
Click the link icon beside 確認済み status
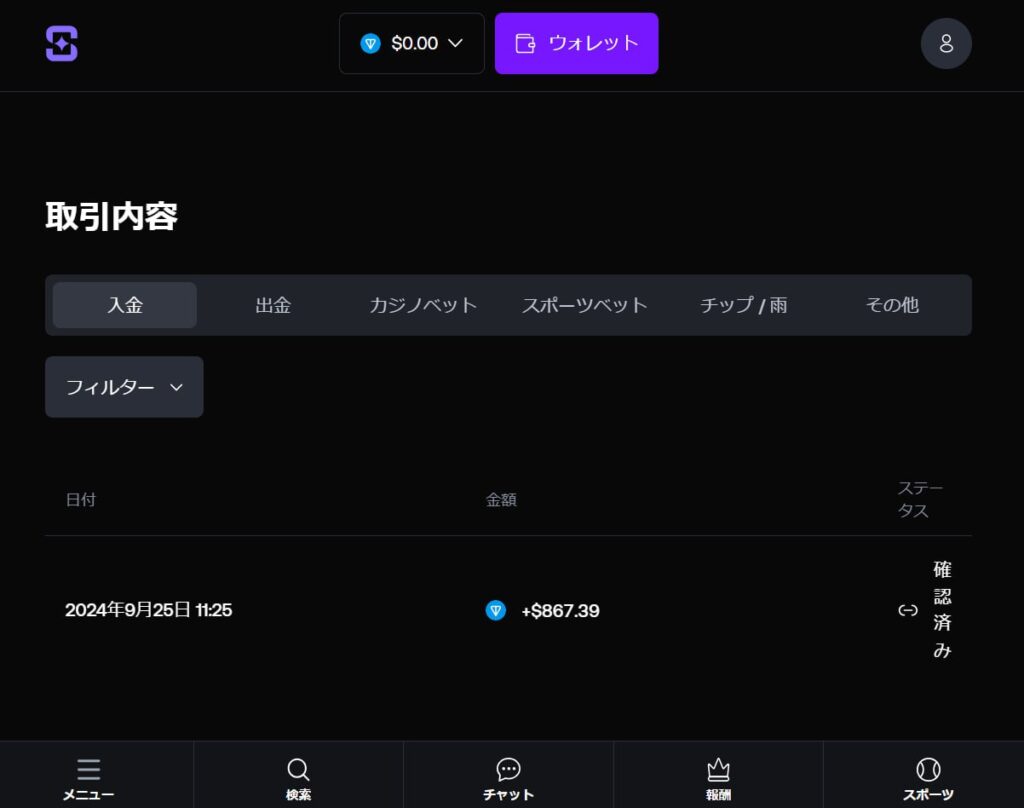pos(907,610)
